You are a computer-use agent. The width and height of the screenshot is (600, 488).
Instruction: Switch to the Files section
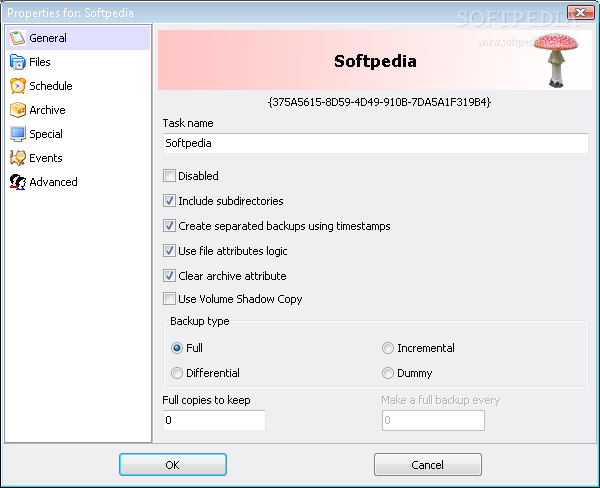coord(78,62)
